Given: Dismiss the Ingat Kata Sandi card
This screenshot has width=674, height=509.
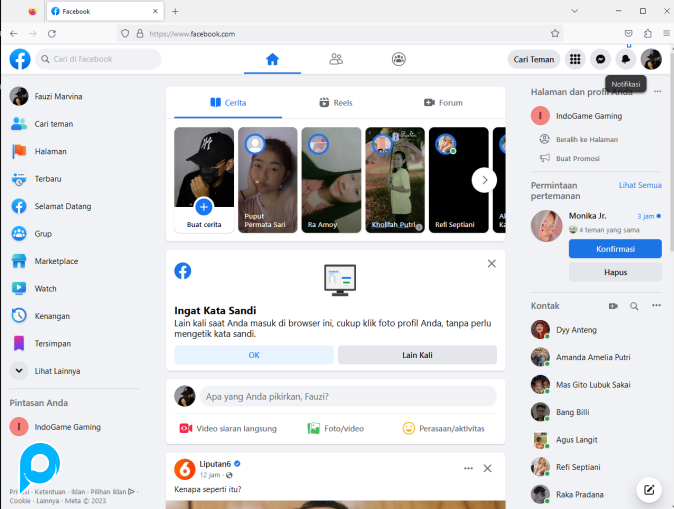Looking at the screenshot, I should click(491, 264).
